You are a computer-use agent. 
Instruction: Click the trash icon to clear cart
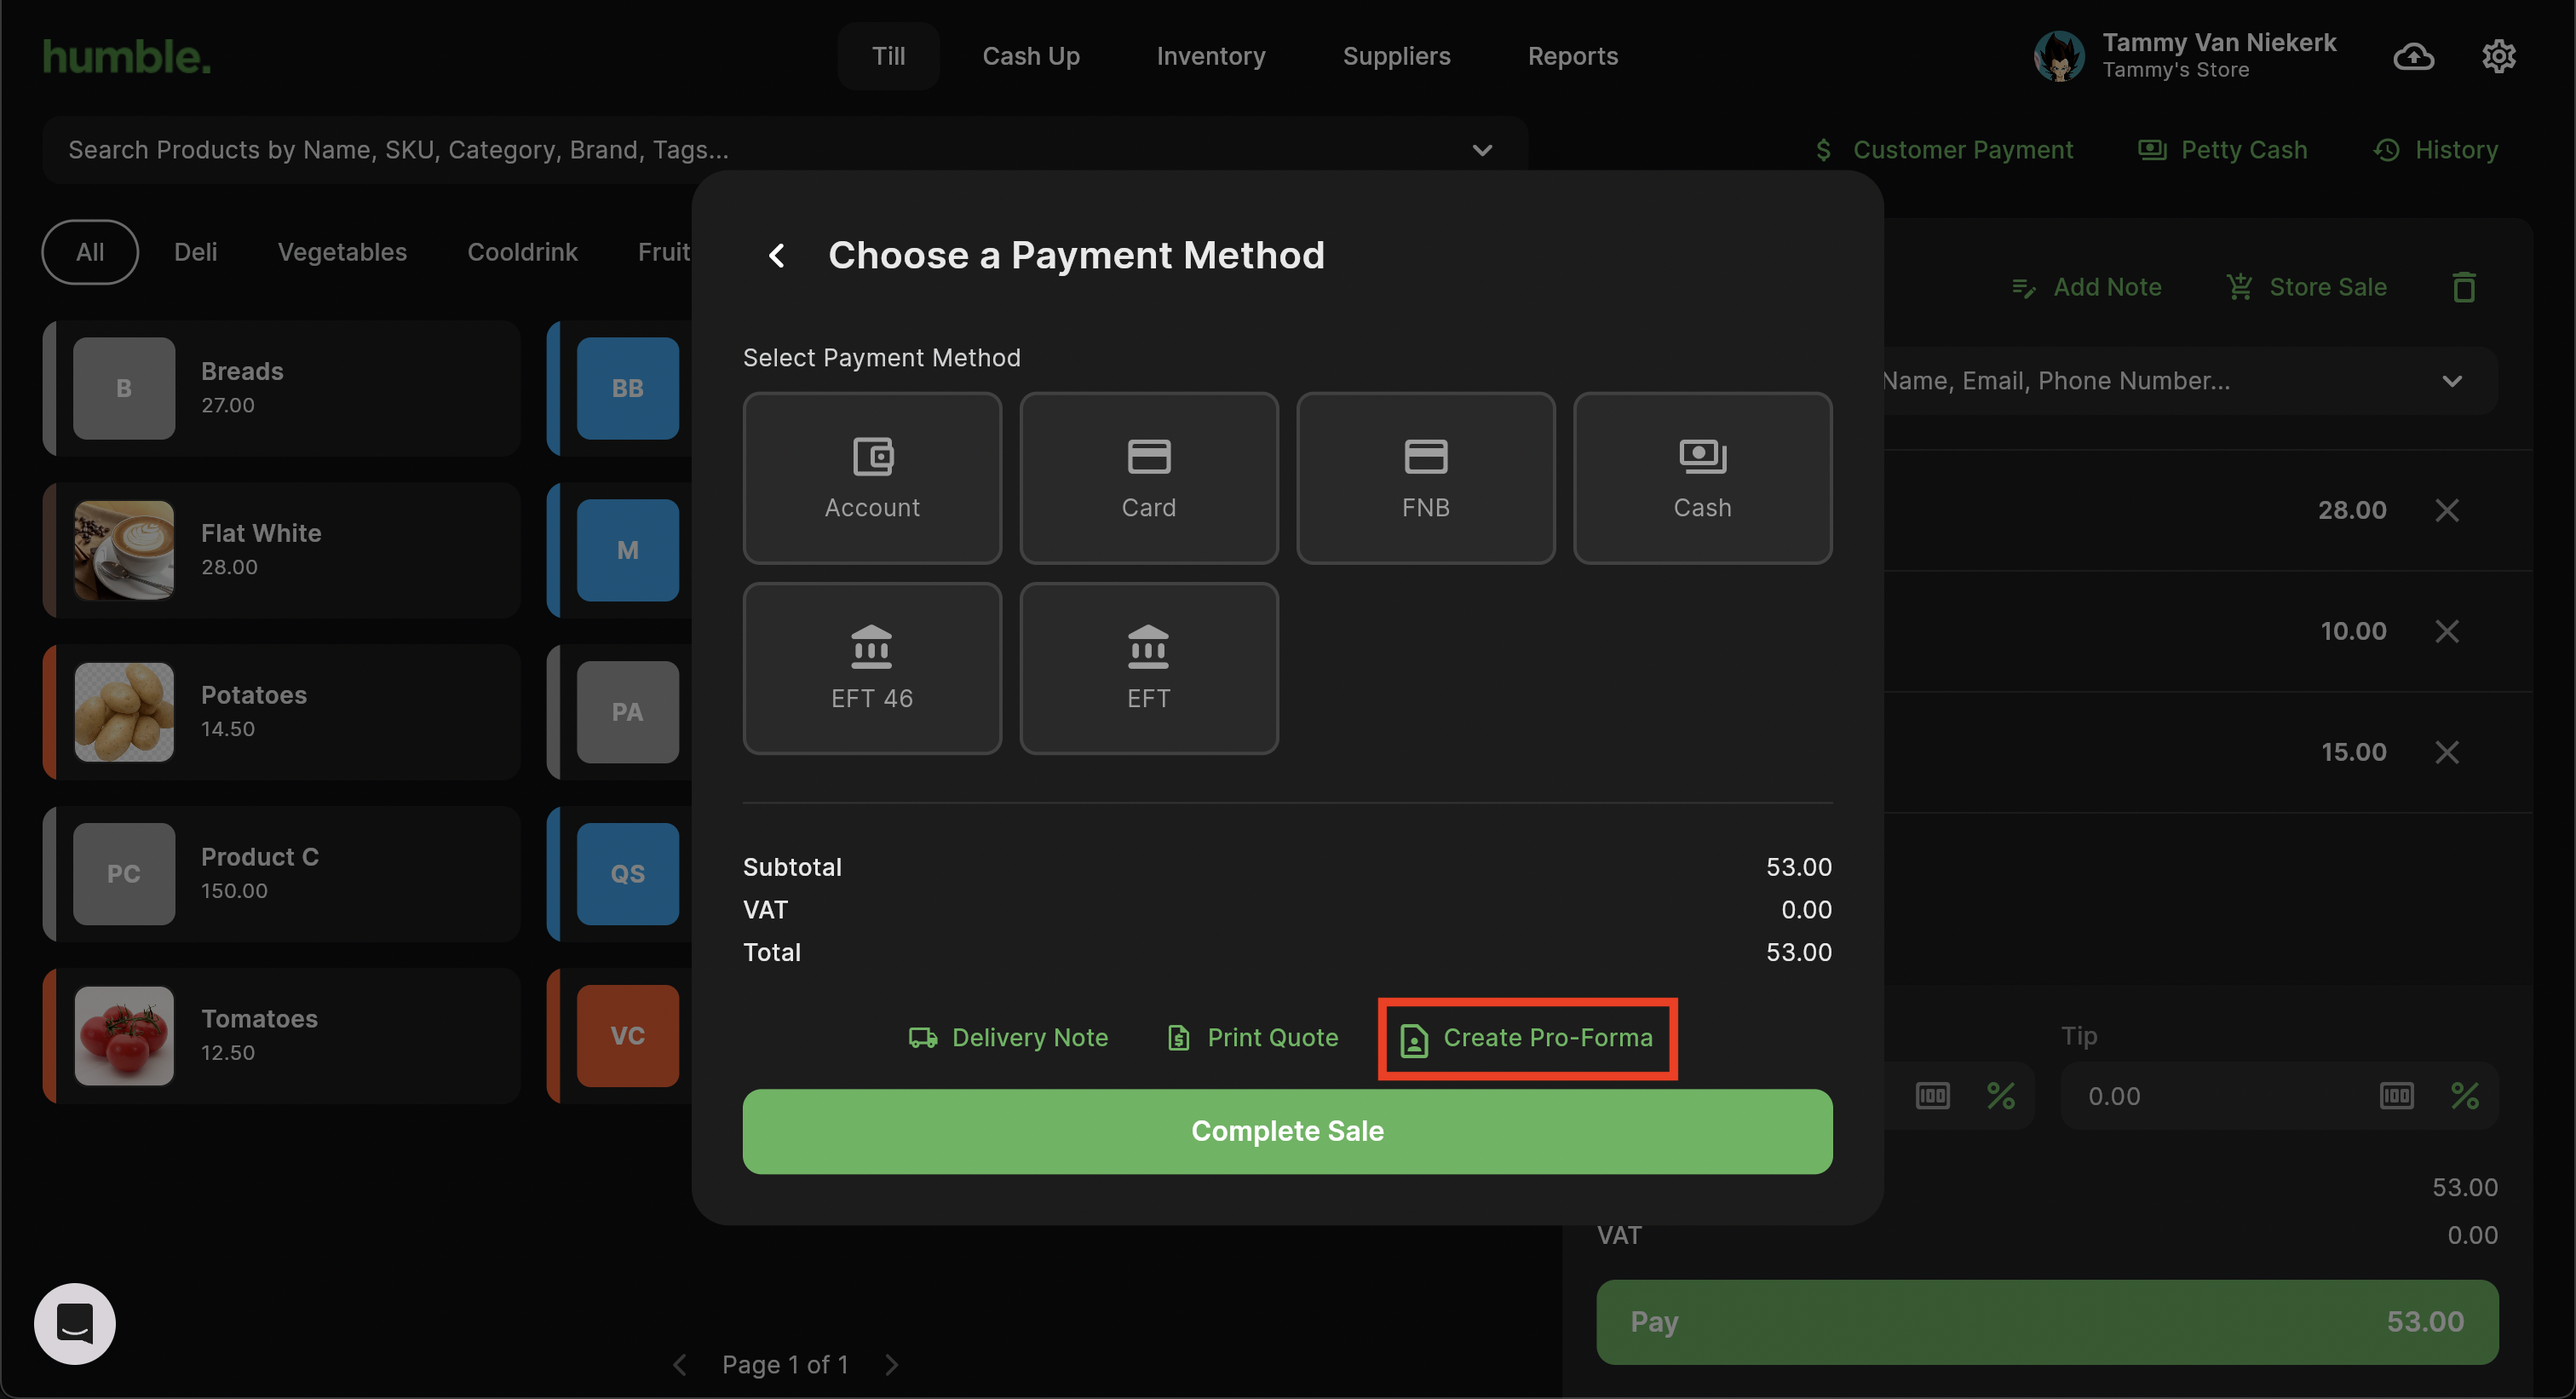(x=2463, y=288)
